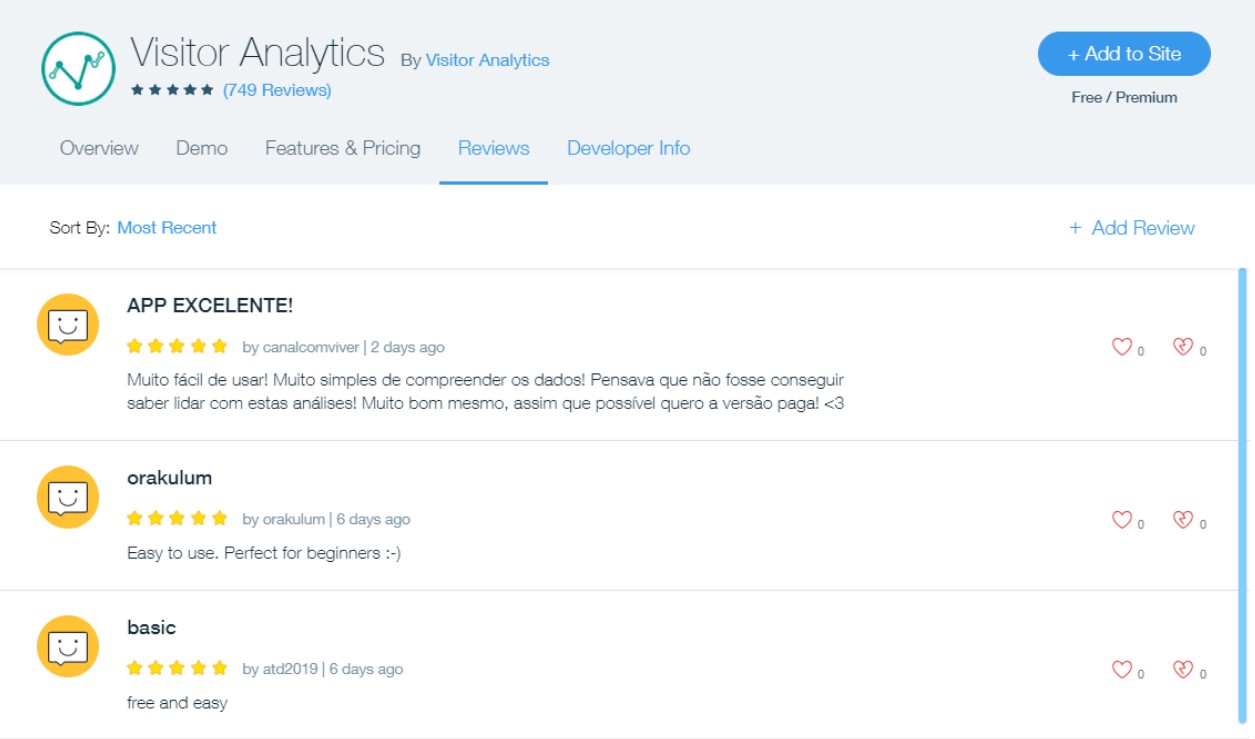Click star rating of basic review
The image size is (1255, 739).
pos(178,669)
